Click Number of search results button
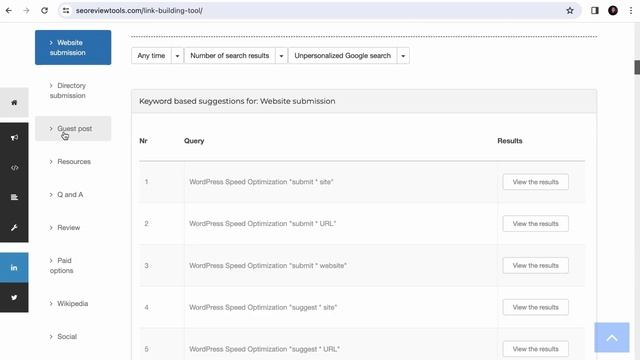Viewport: 640px width, 360px height. [230, 56]
